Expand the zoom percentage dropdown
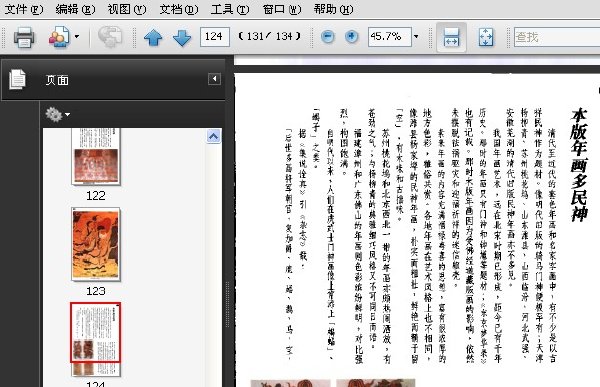This screenshot has width=600, height=387. click(x=416, y=37)
